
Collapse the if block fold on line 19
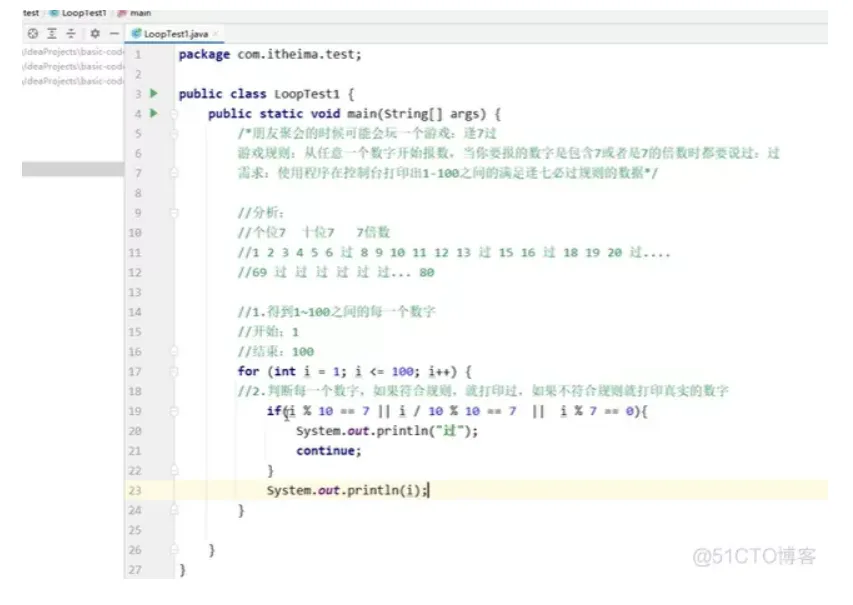pos(174,411)
